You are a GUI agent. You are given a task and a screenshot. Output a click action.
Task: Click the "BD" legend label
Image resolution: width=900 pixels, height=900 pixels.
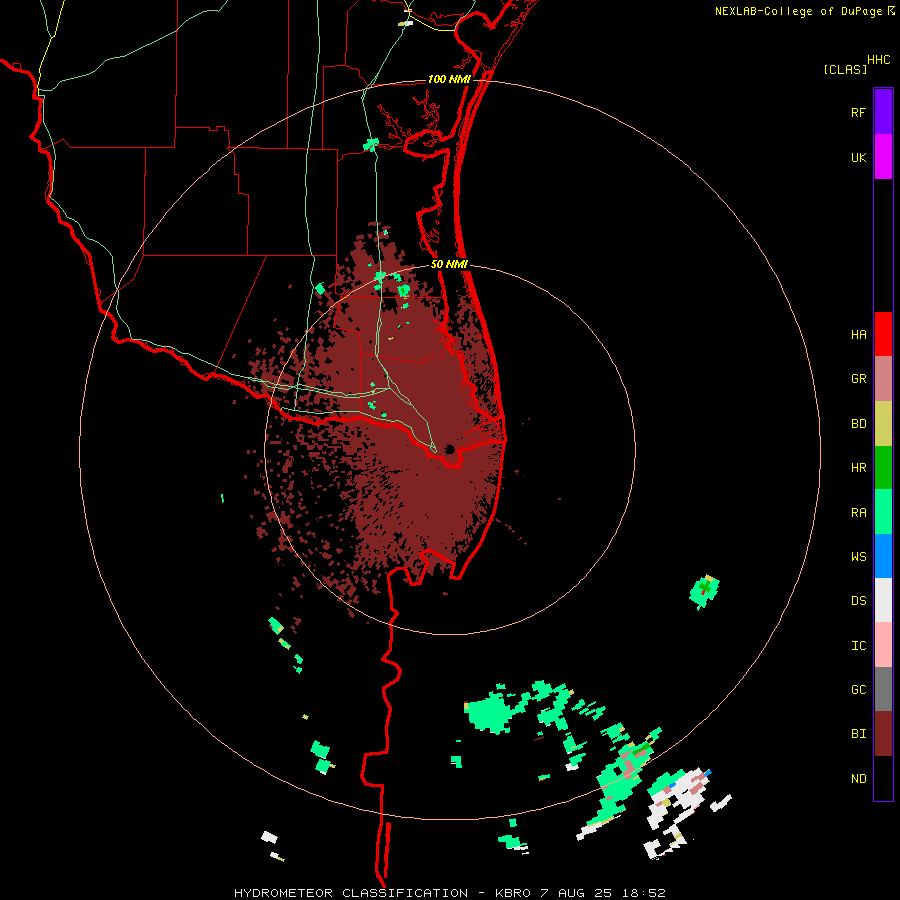[858, 424]
